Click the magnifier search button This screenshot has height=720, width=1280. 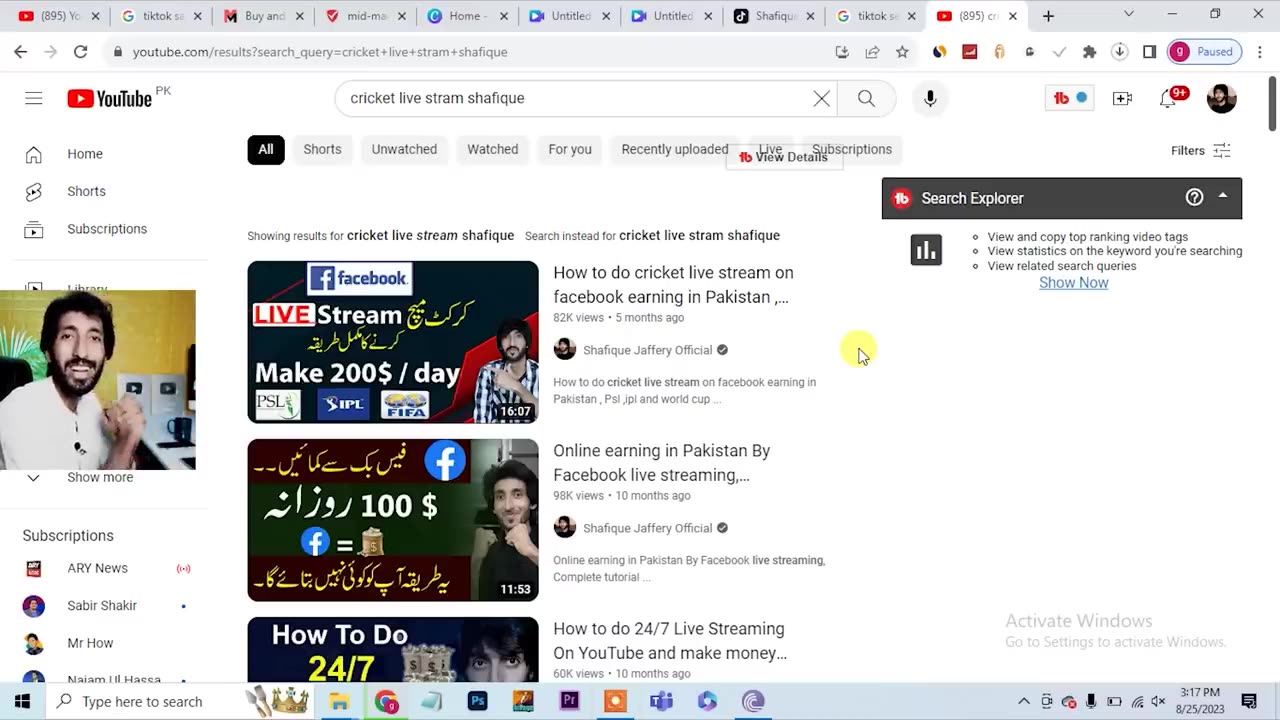(x=866, y=98)
